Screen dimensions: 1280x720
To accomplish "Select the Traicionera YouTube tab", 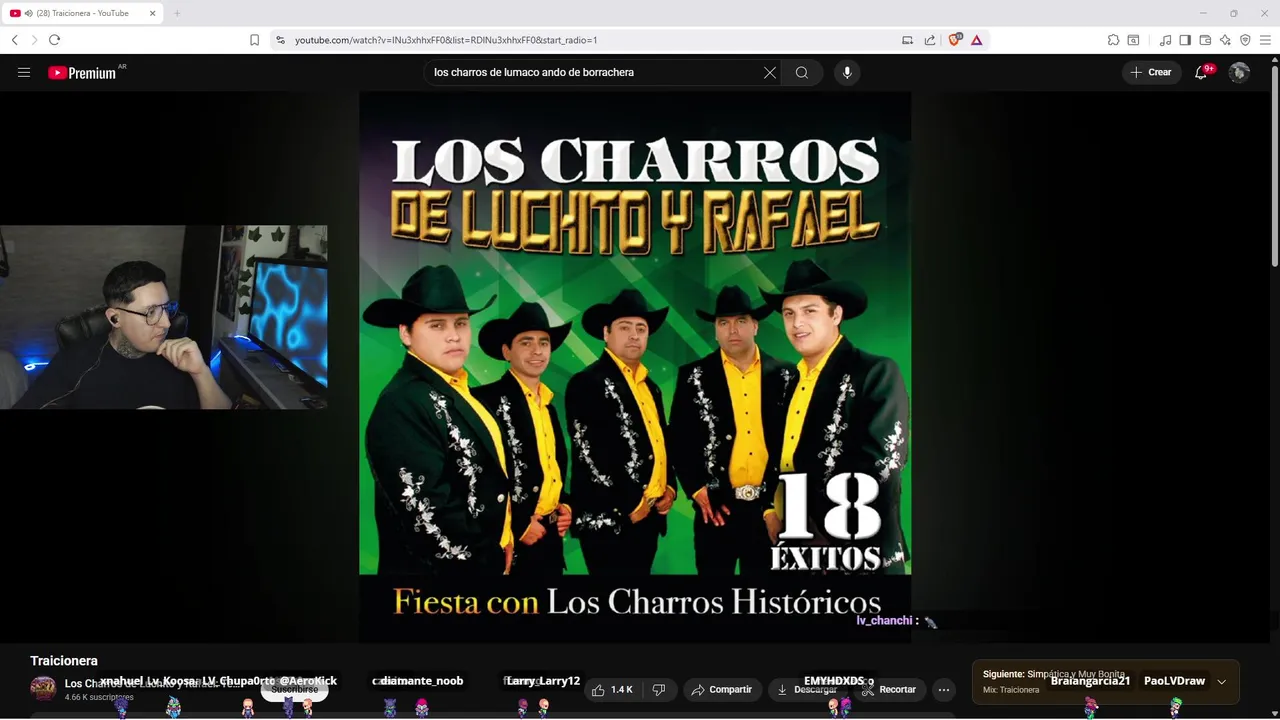I will (83, 13).
